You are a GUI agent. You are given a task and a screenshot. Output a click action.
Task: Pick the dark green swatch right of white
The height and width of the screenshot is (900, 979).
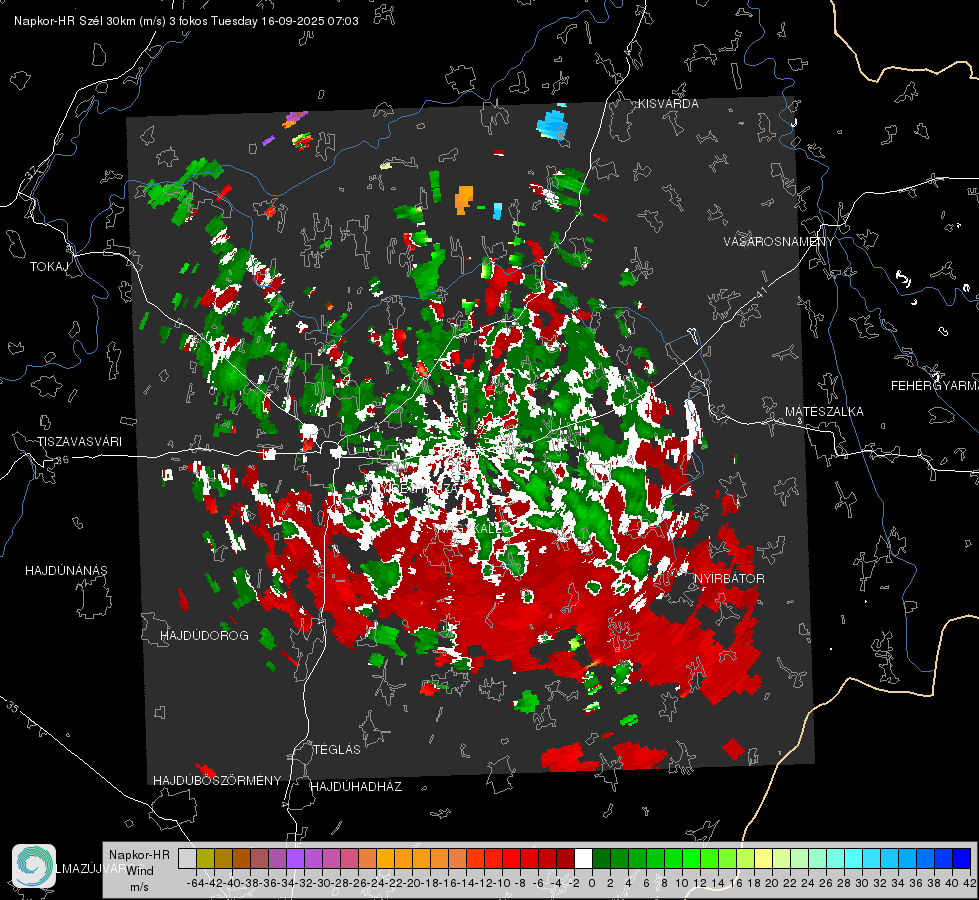coord(601,858)
